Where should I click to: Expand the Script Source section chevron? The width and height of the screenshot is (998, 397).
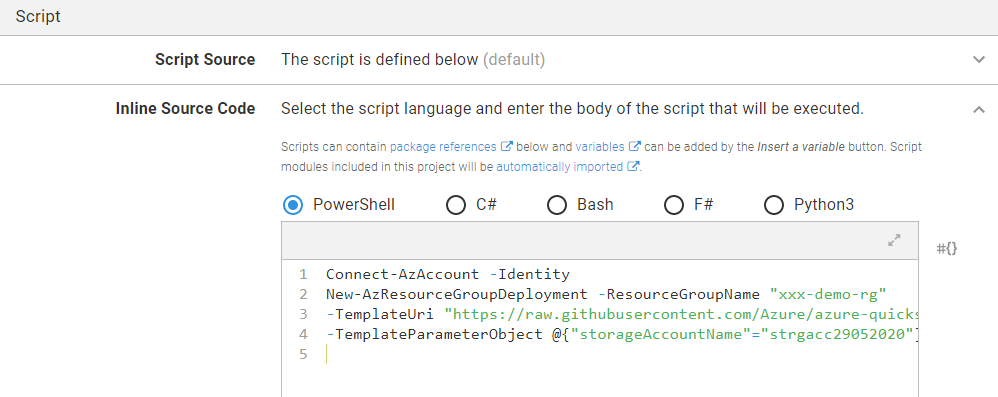979,60
